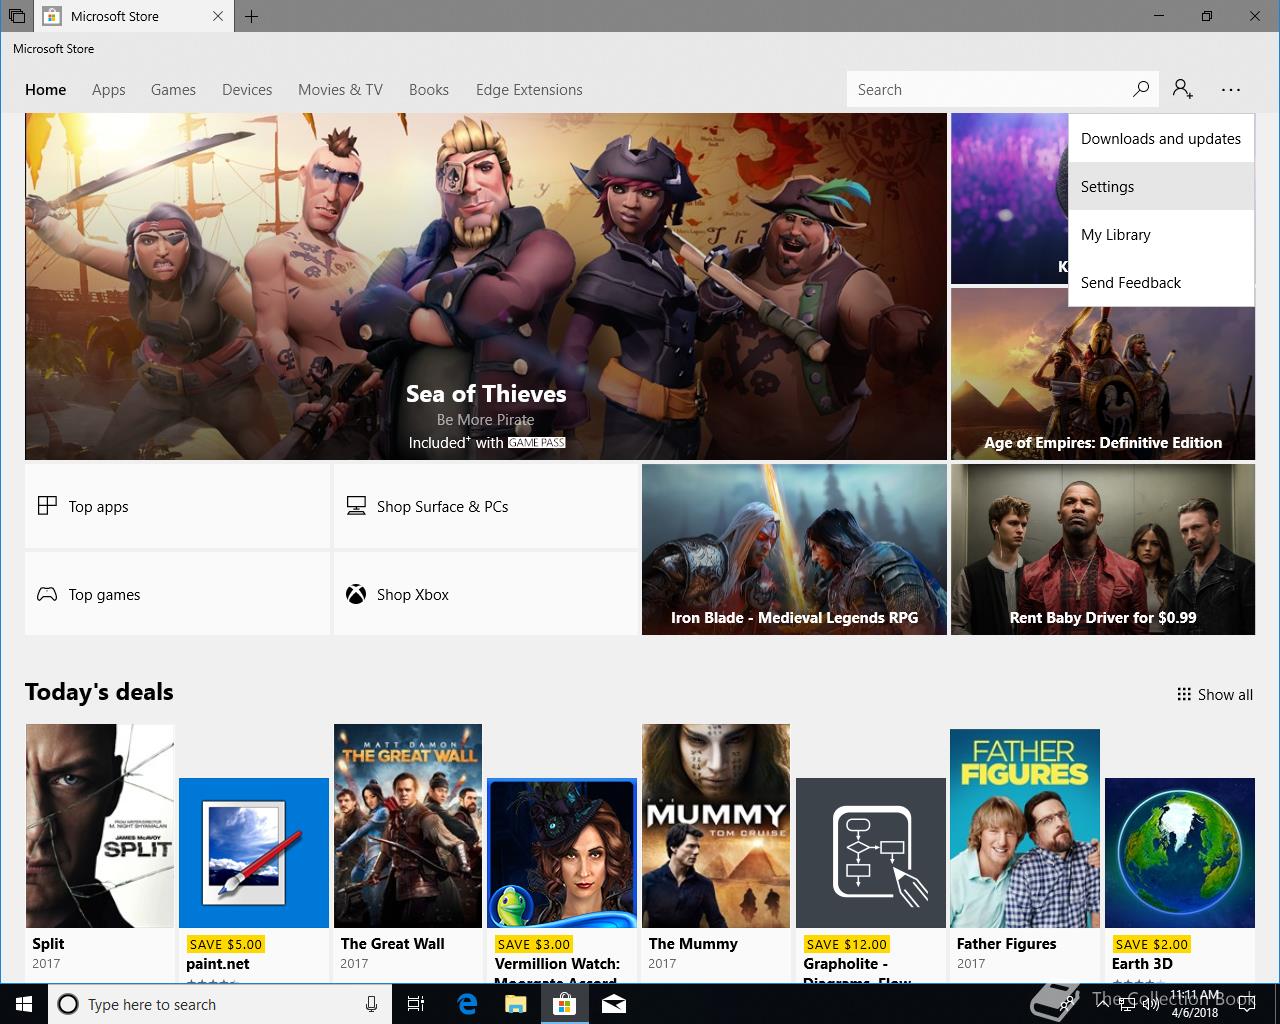Click the Type here to search box
The height and width of the screenshot is (1024, 1280).
218,1004
